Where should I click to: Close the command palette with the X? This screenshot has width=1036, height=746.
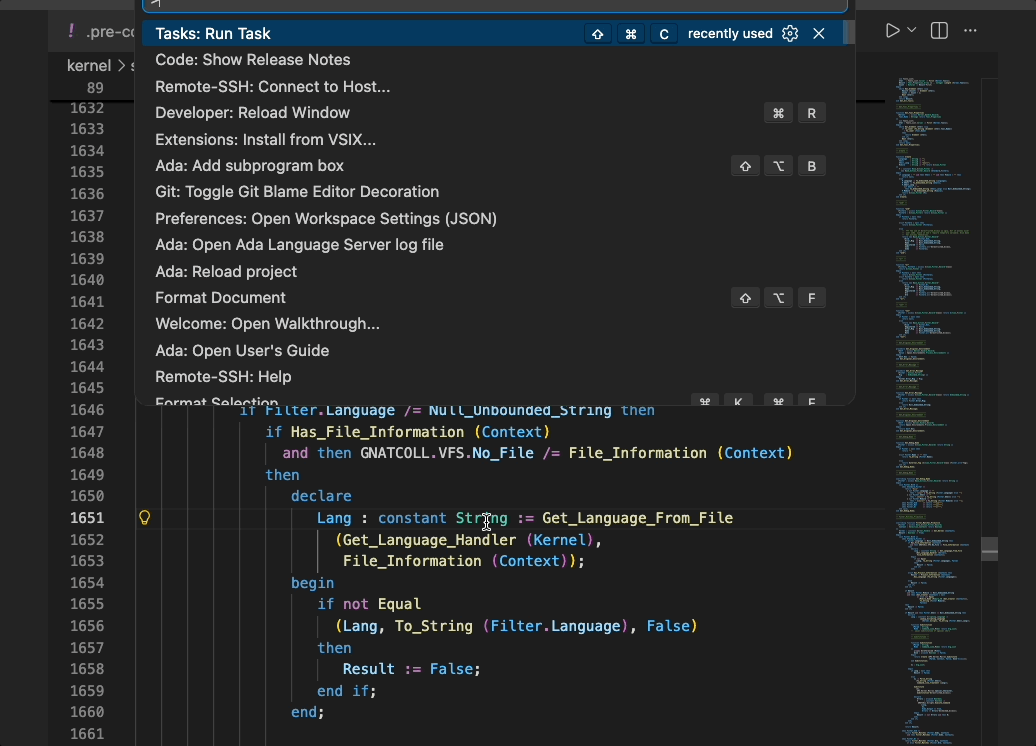point(819,33)
